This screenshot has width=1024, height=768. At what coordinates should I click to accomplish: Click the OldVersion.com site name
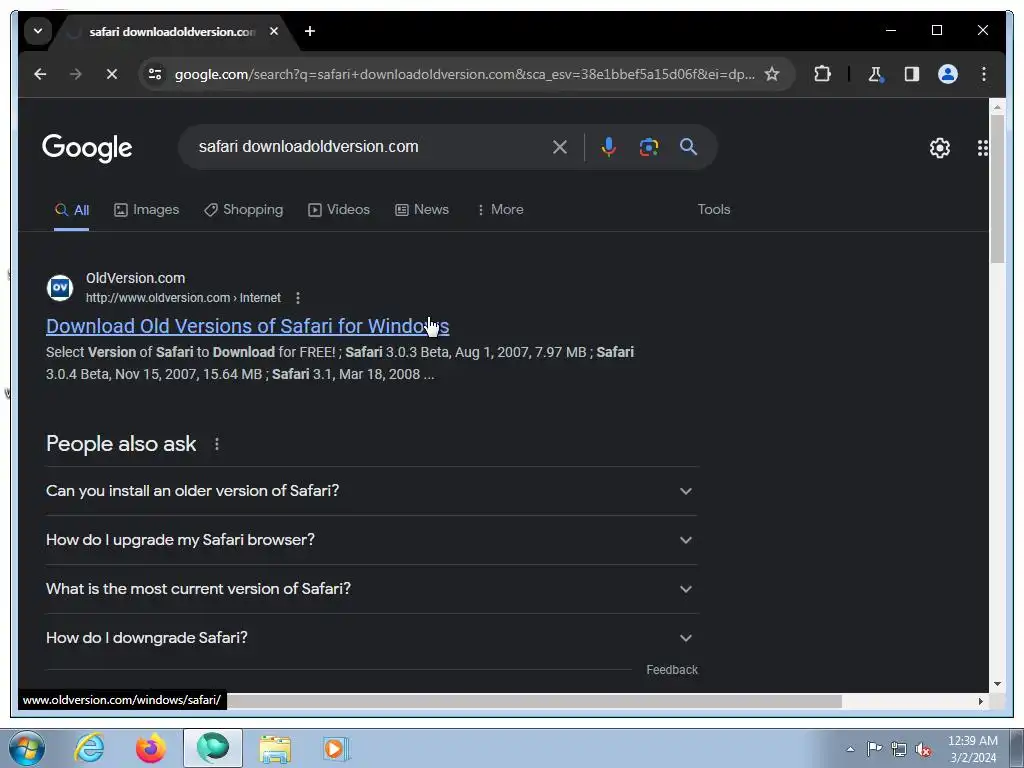coord(135,278)
